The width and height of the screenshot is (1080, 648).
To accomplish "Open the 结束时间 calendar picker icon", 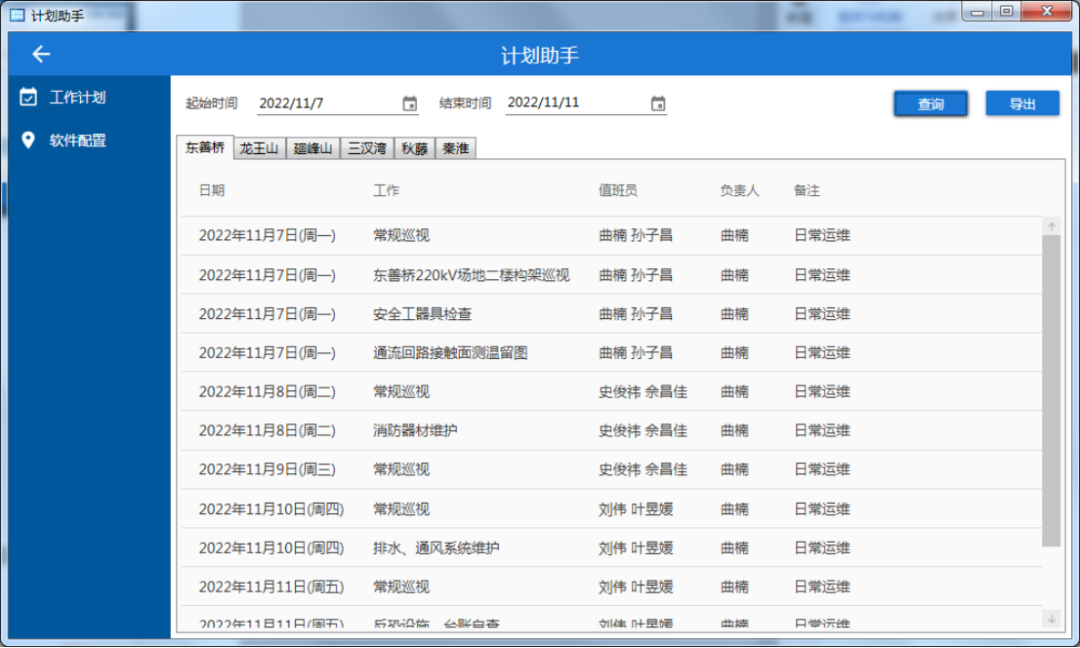I will [657, 103].
